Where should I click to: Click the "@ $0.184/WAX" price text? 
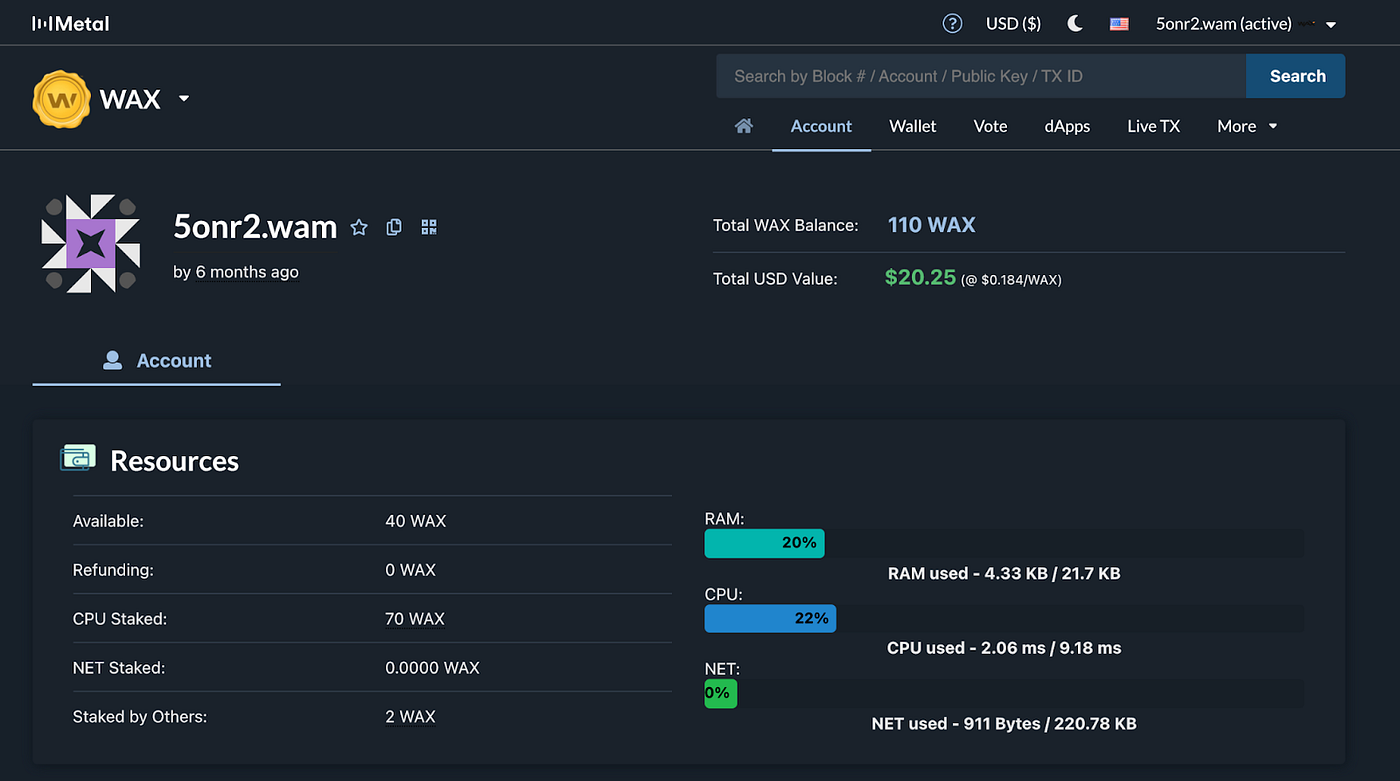pos(1011,280)
